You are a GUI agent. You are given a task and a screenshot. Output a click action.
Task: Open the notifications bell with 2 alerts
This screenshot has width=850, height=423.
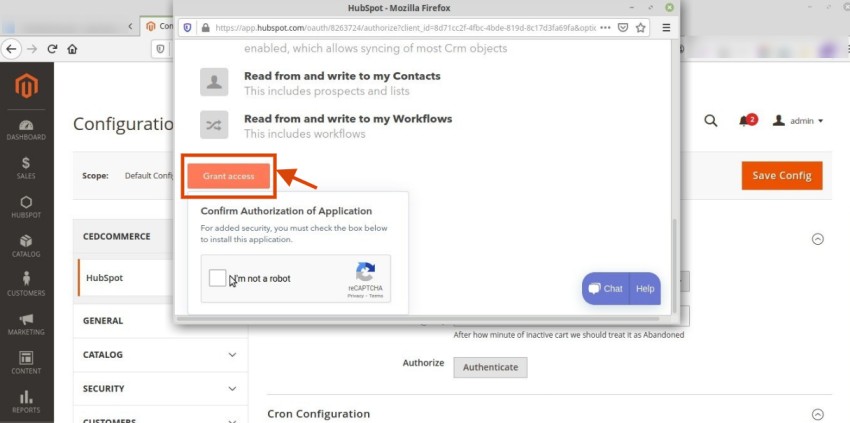(x=747, y=120)
